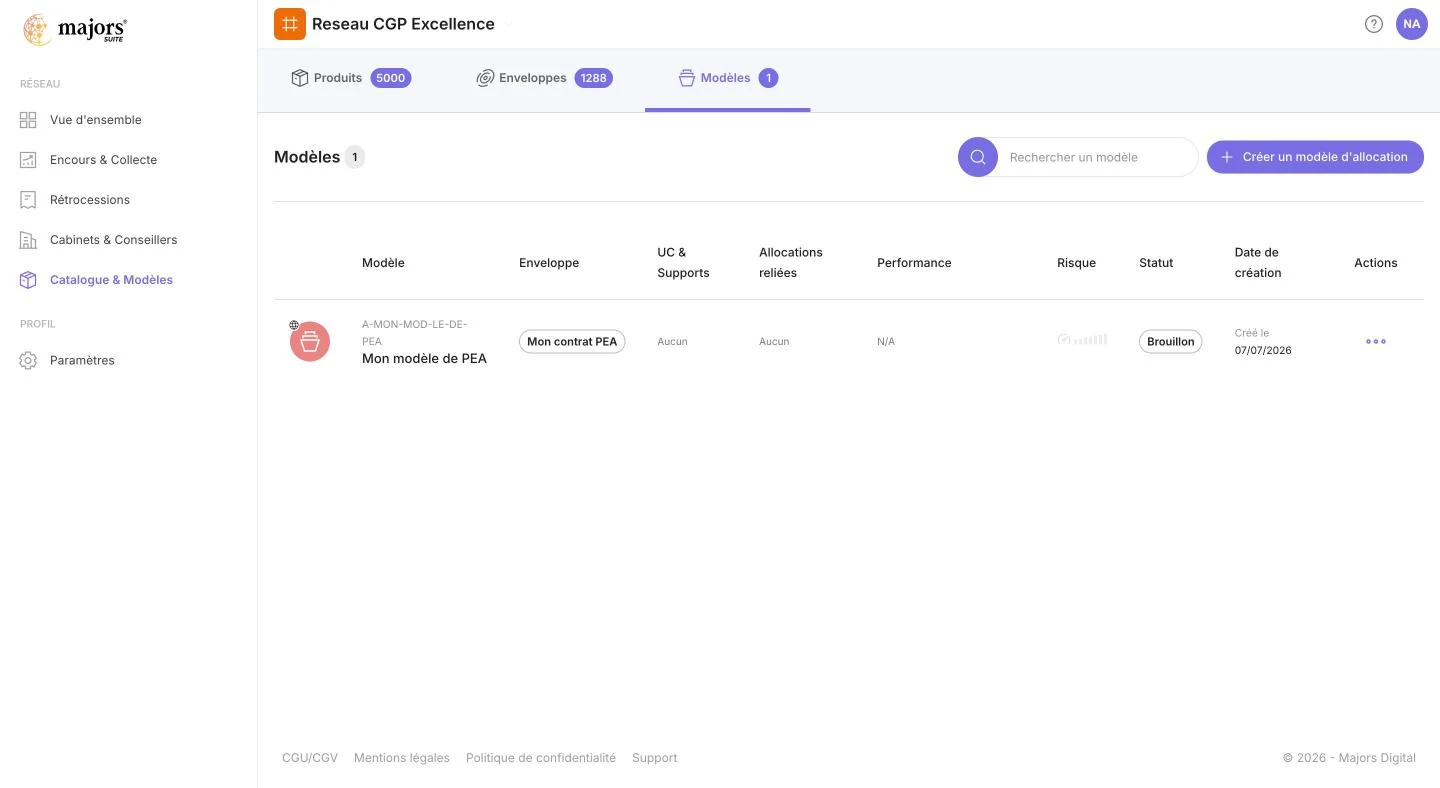Open the three-dot actions menu for Mon modèle de PEA

point(1376,341)
